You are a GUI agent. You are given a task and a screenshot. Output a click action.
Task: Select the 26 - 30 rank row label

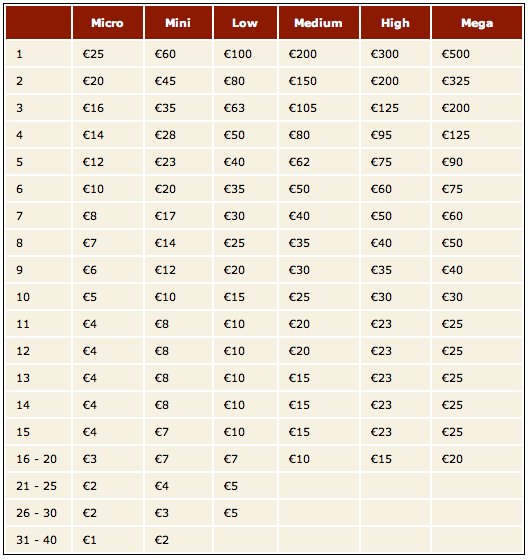coord(38,513)
